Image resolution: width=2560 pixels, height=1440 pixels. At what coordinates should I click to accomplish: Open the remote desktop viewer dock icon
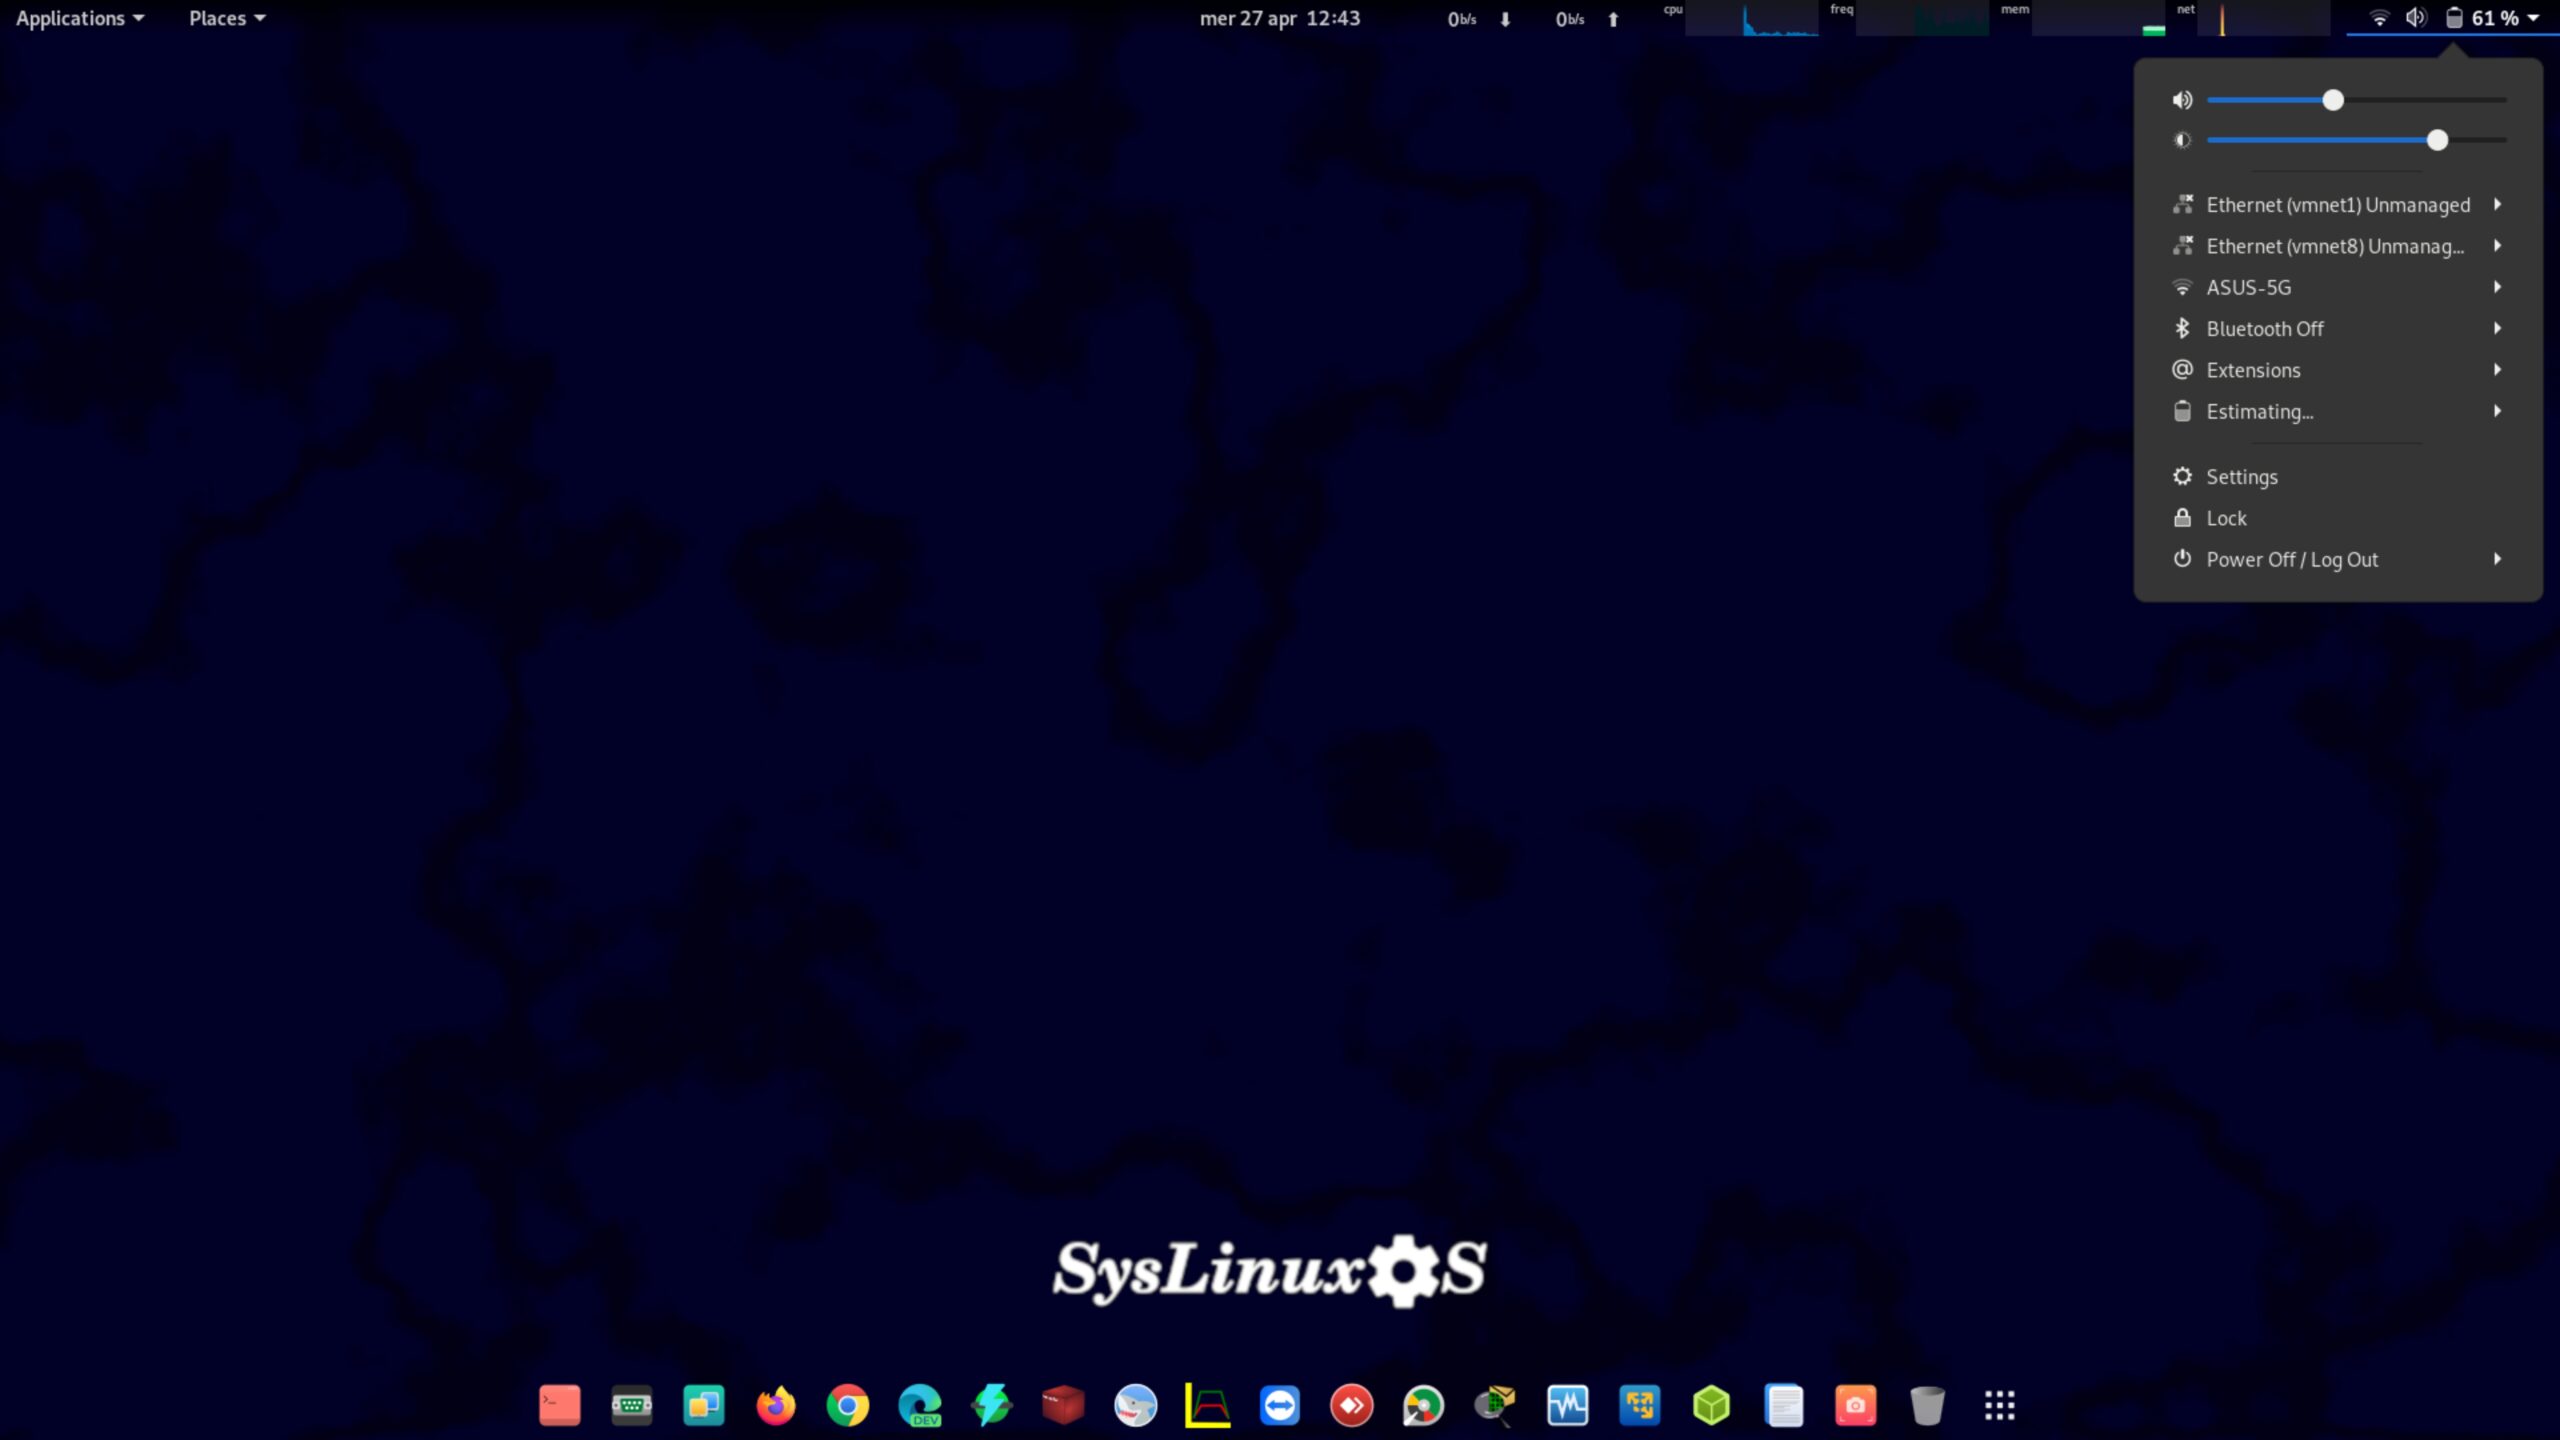(703, 1405)
